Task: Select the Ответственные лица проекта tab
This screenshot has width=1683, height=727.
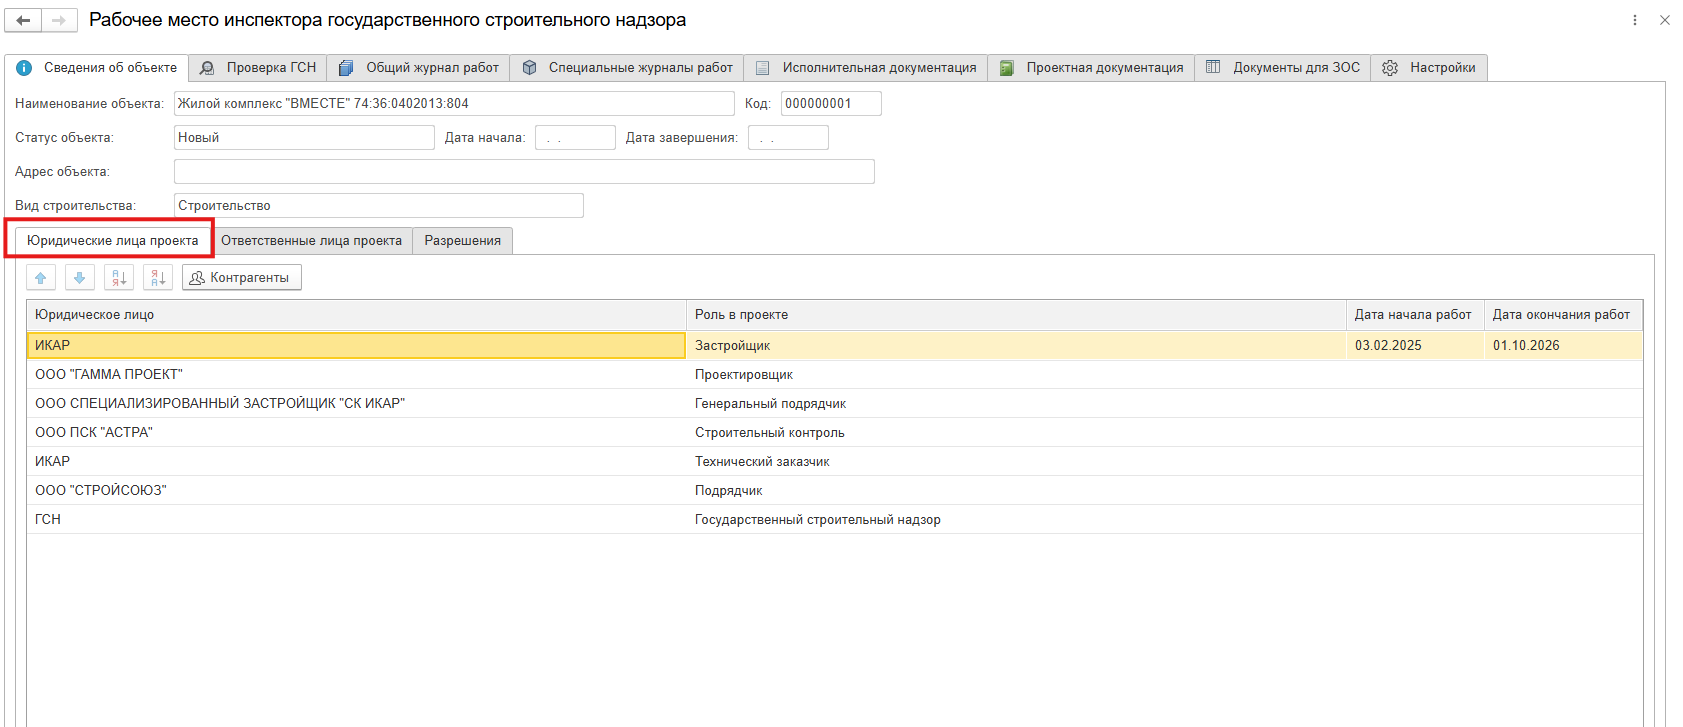Action: (311, 241)
